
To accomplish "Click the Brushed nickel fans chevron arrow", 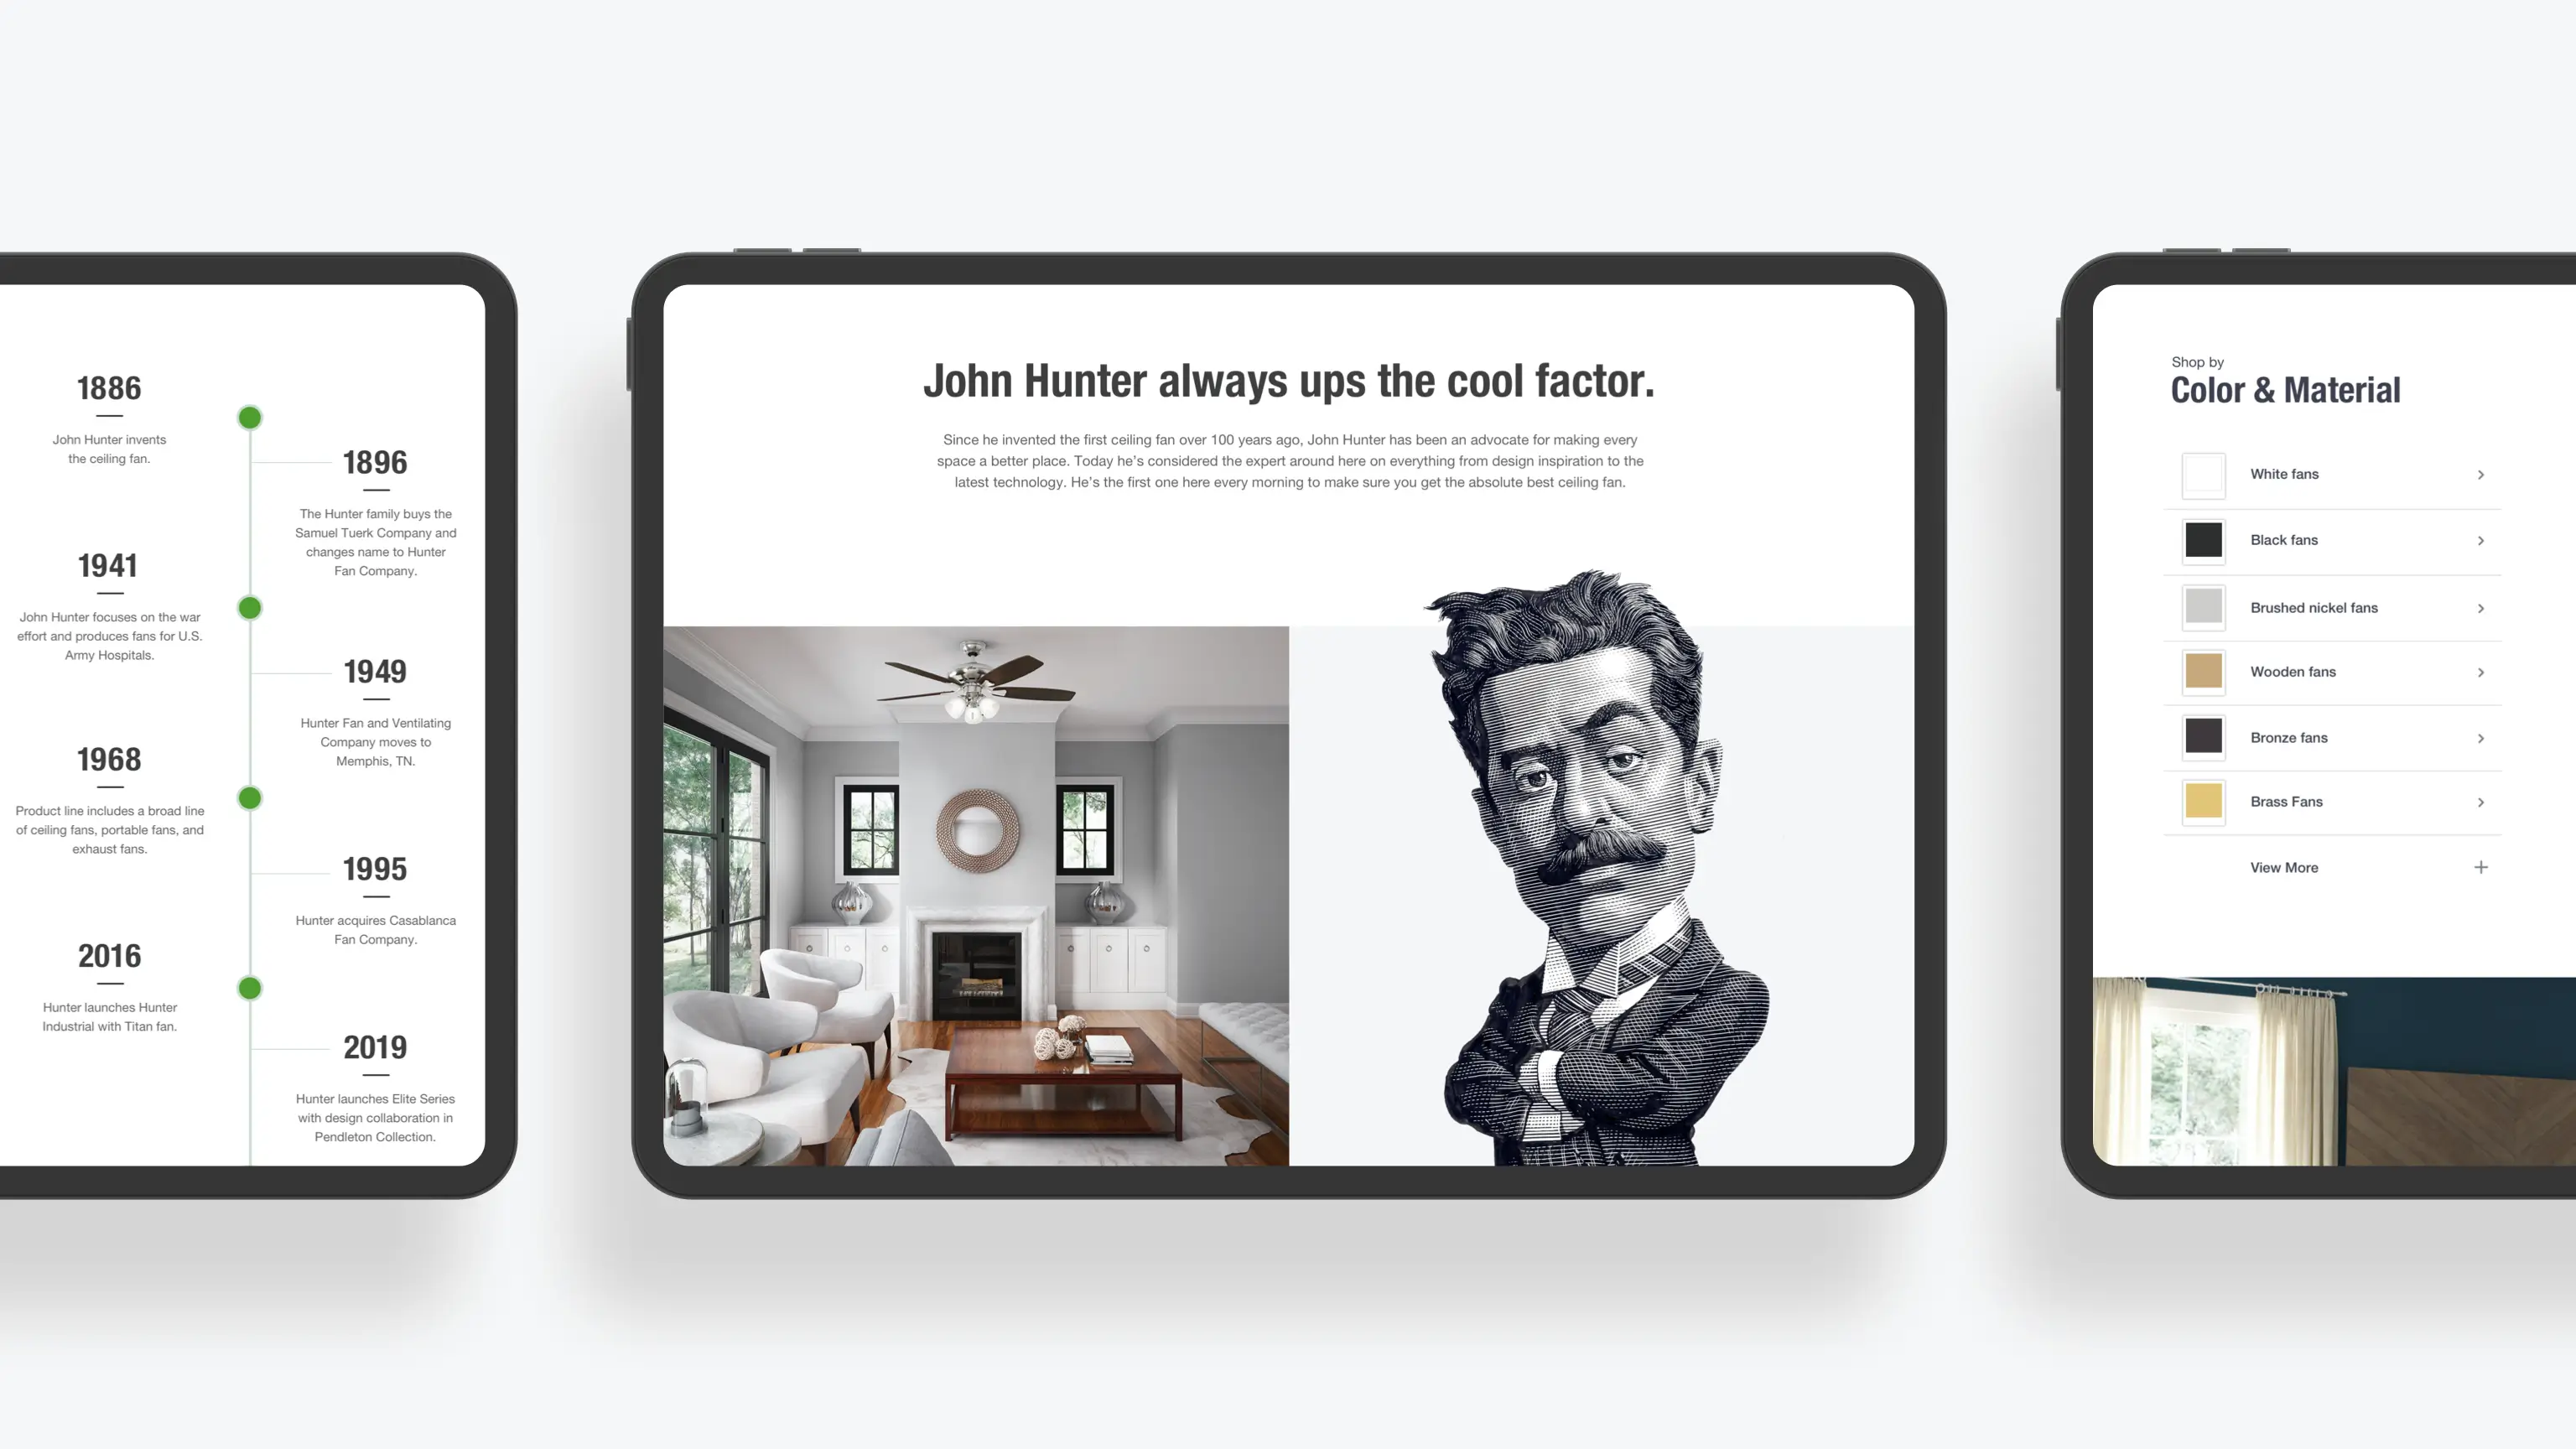I will point(2482,607).
